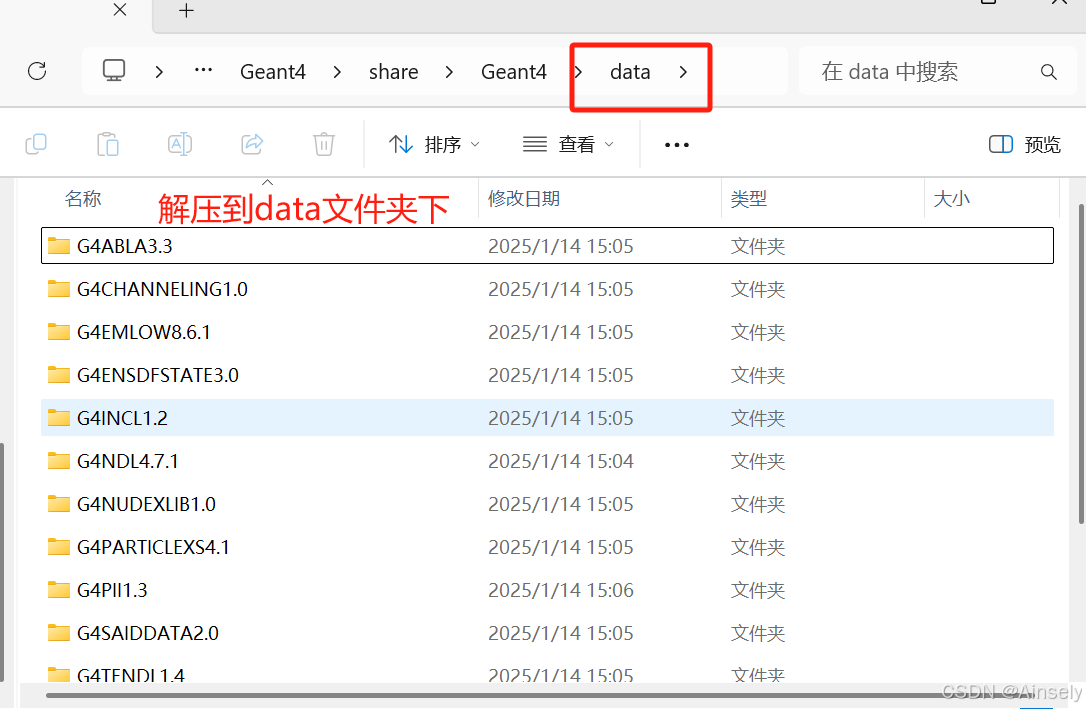Expand the chevron after share

tap(449, 72)
